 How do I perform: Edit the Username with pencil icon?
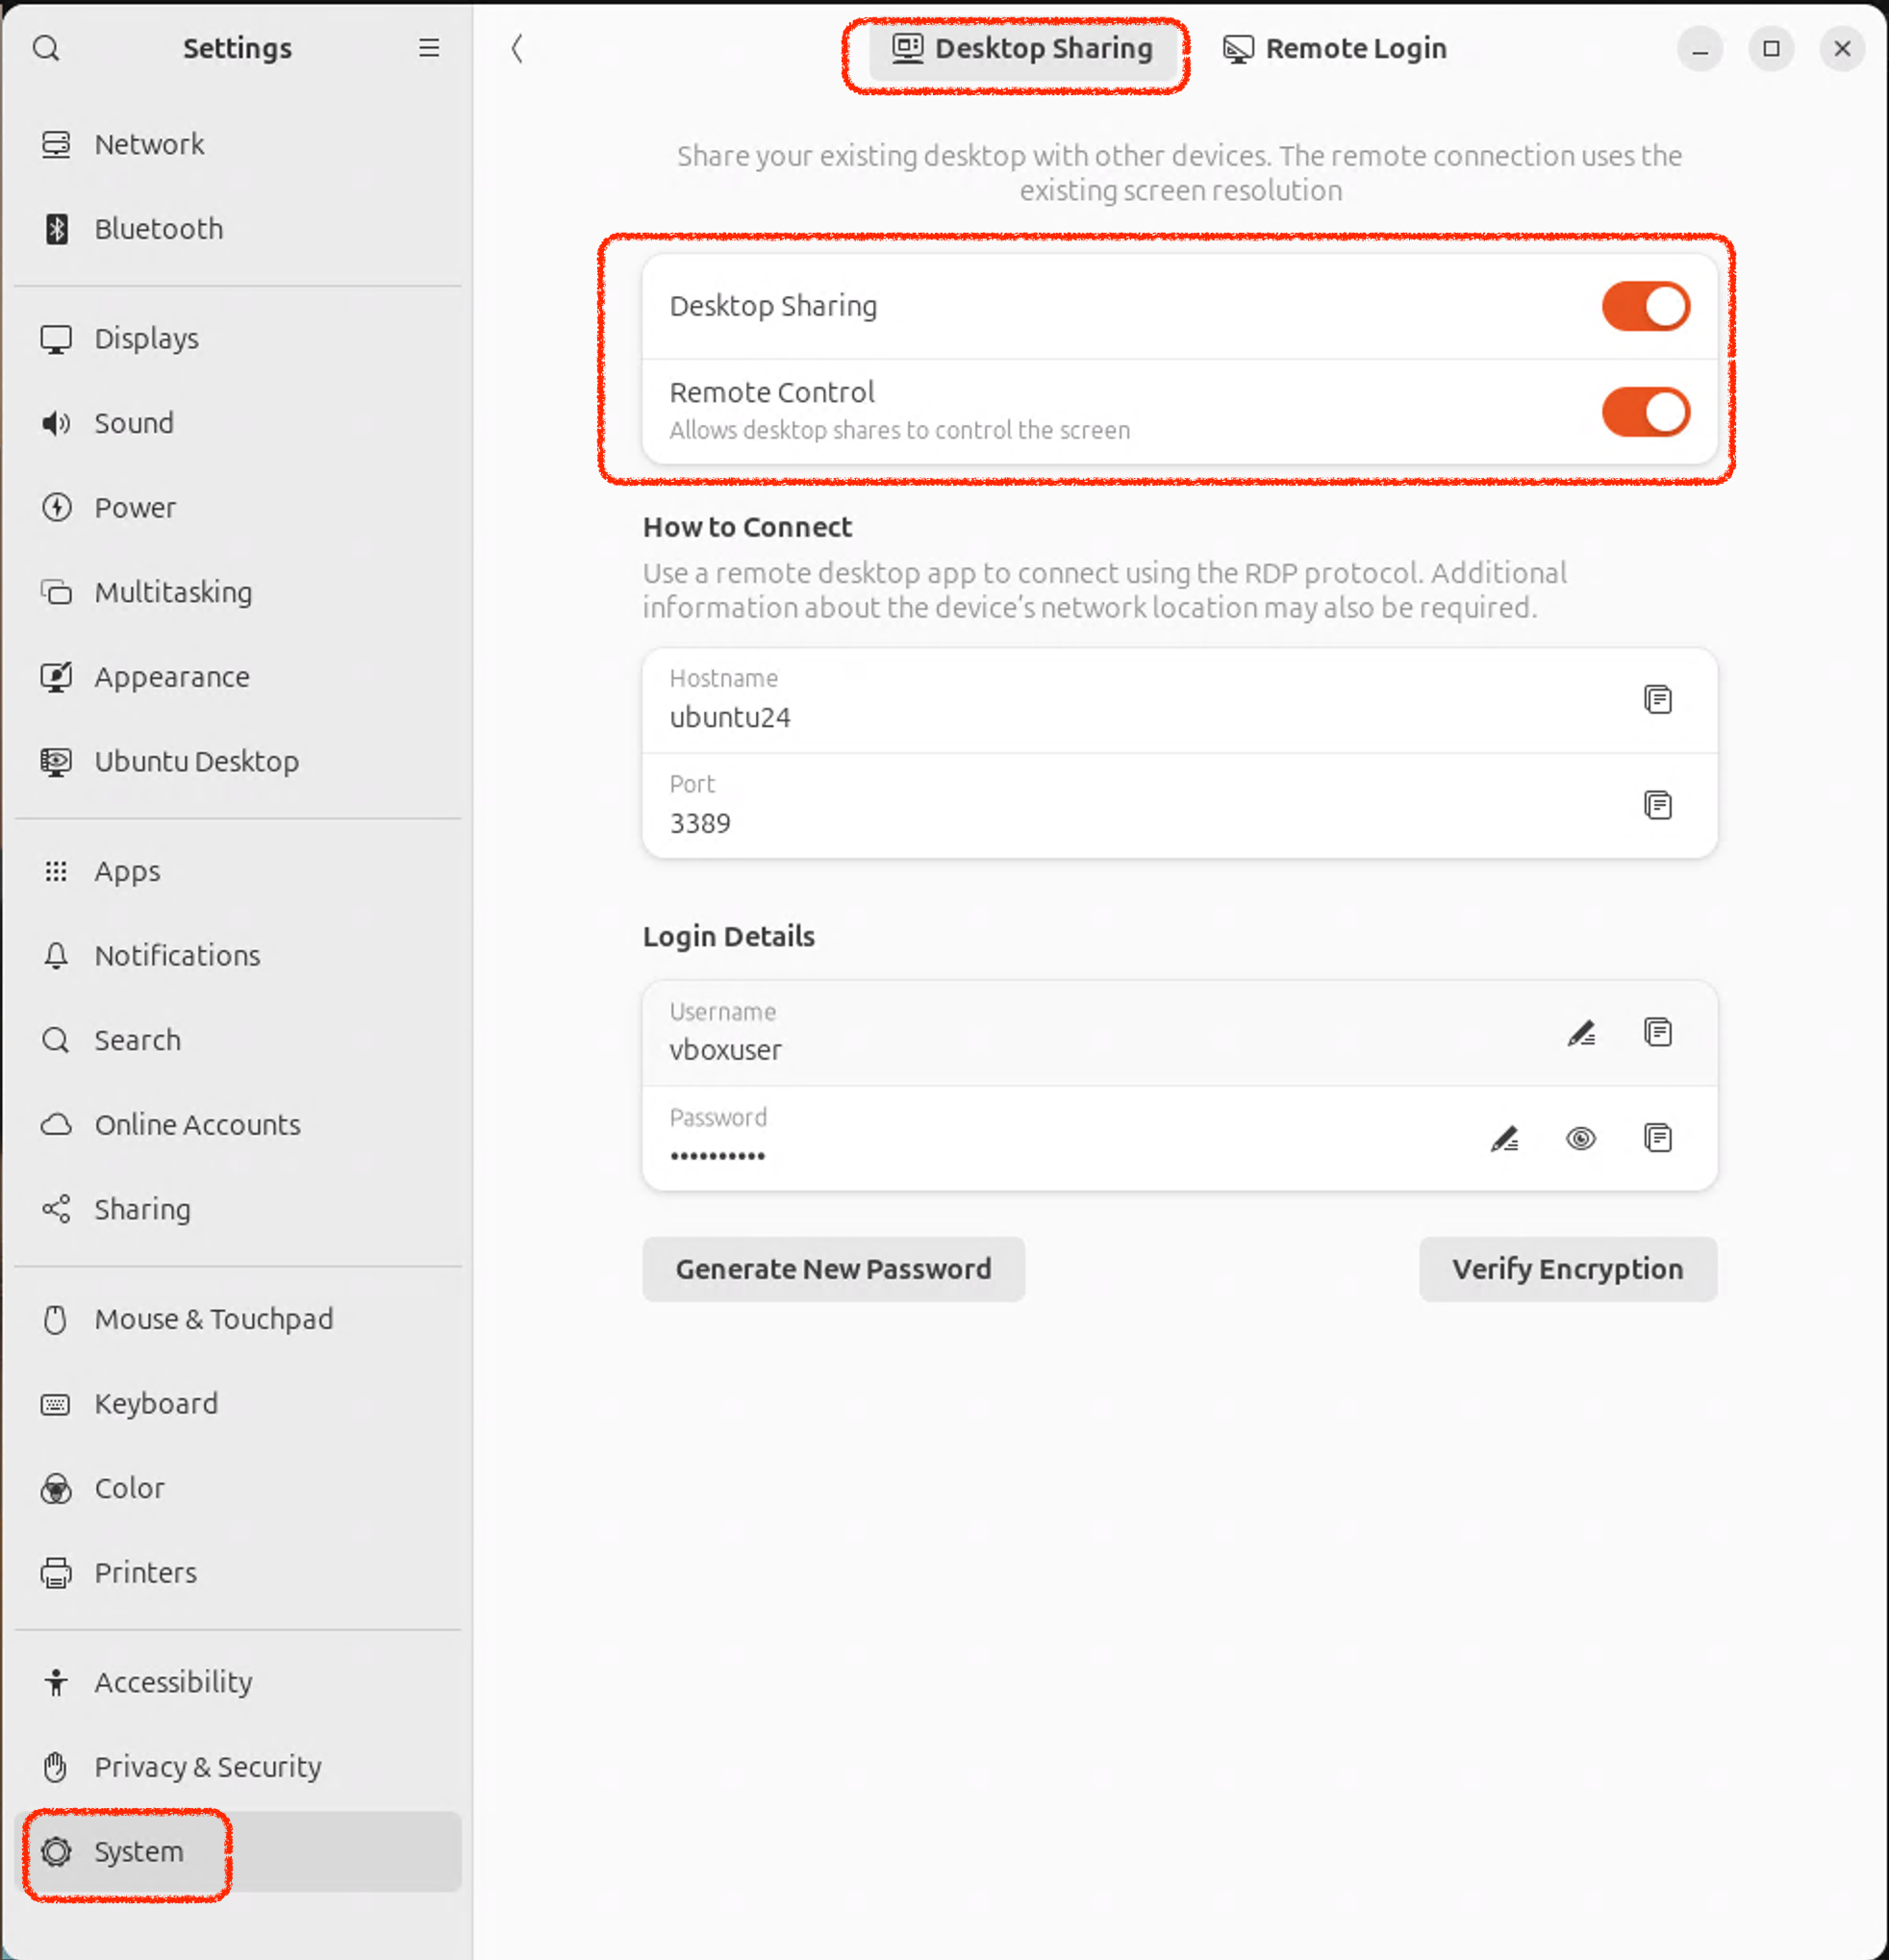[1580, 1032]
